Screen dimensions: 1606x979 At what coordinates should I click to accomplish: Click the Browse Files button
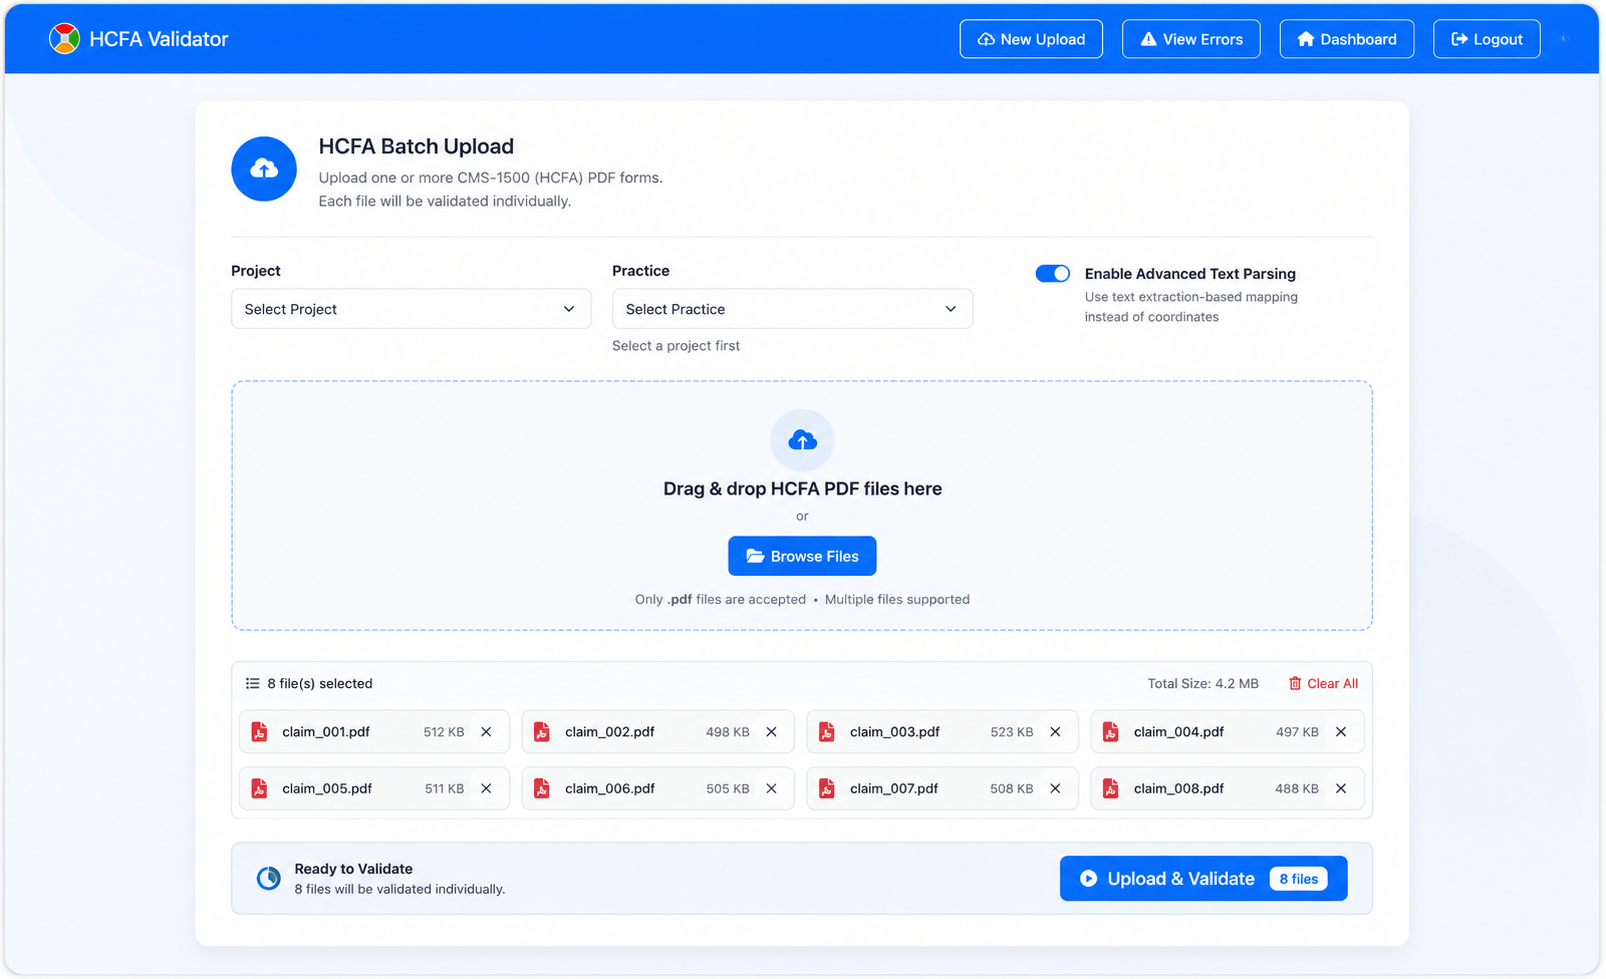(802, 556)
